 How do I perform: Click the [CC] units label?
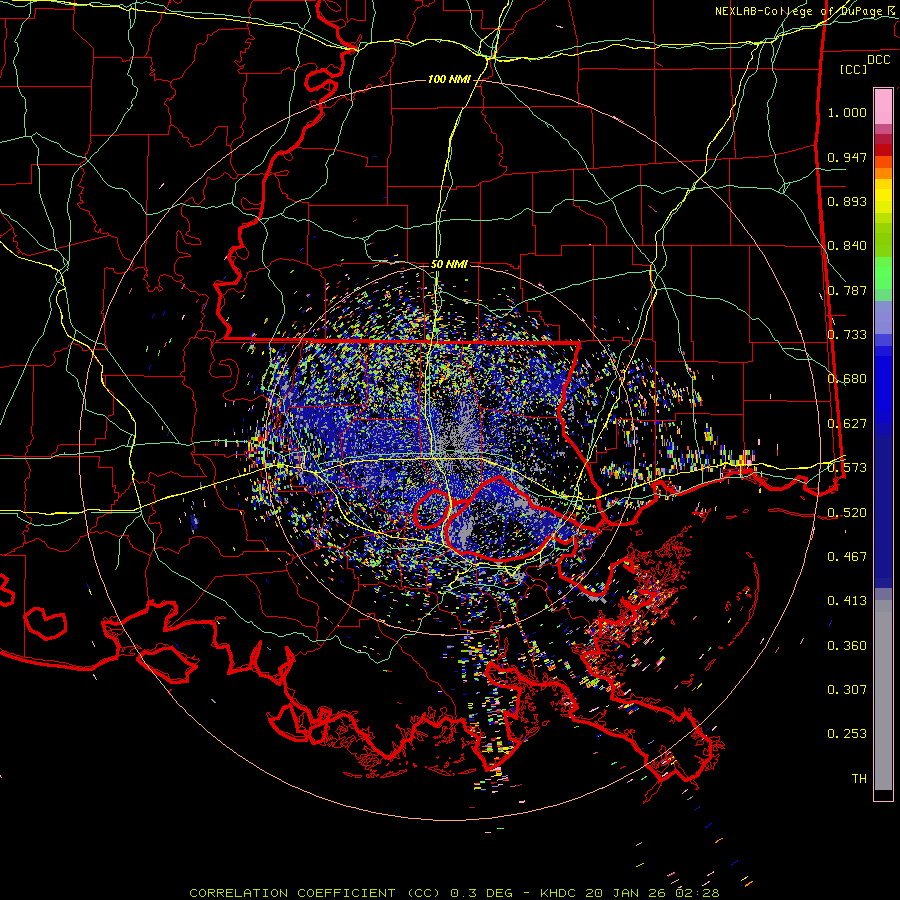(854, 69)
